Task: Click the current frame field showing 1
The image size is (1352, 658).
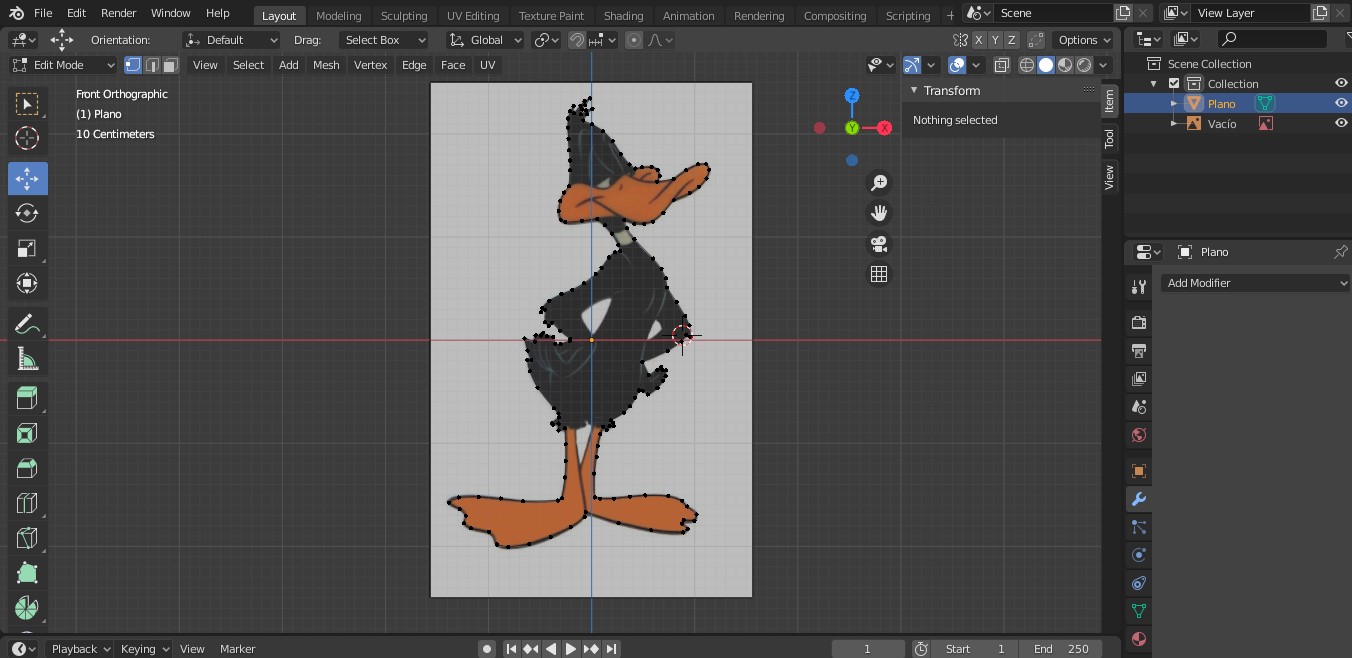Action: (868, 649)
